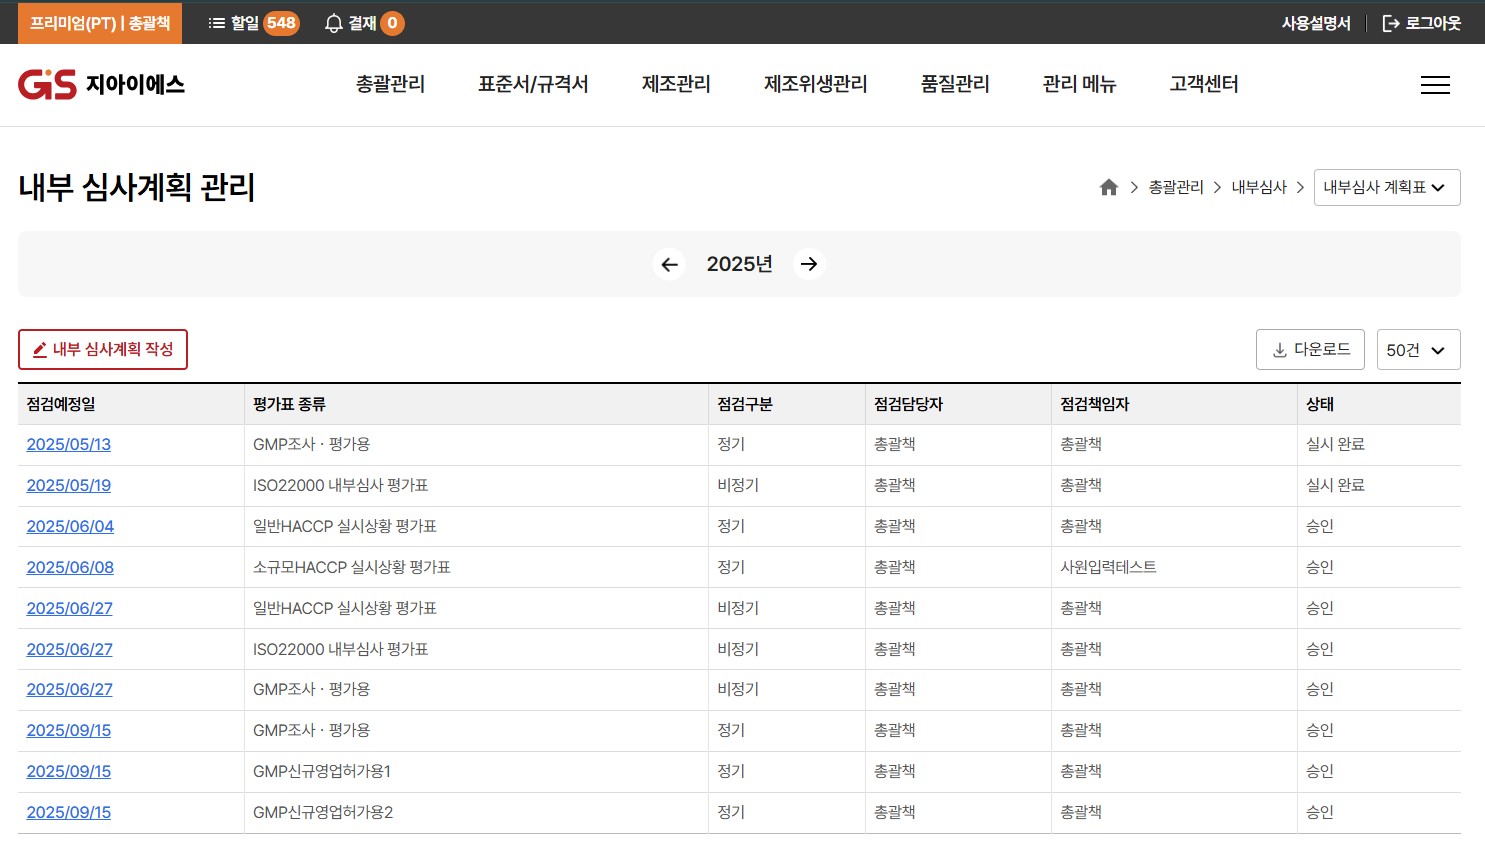
Task: Expand the 내부심사 계획표 breadcrumb dropdown
Action: coord(1387,187)
